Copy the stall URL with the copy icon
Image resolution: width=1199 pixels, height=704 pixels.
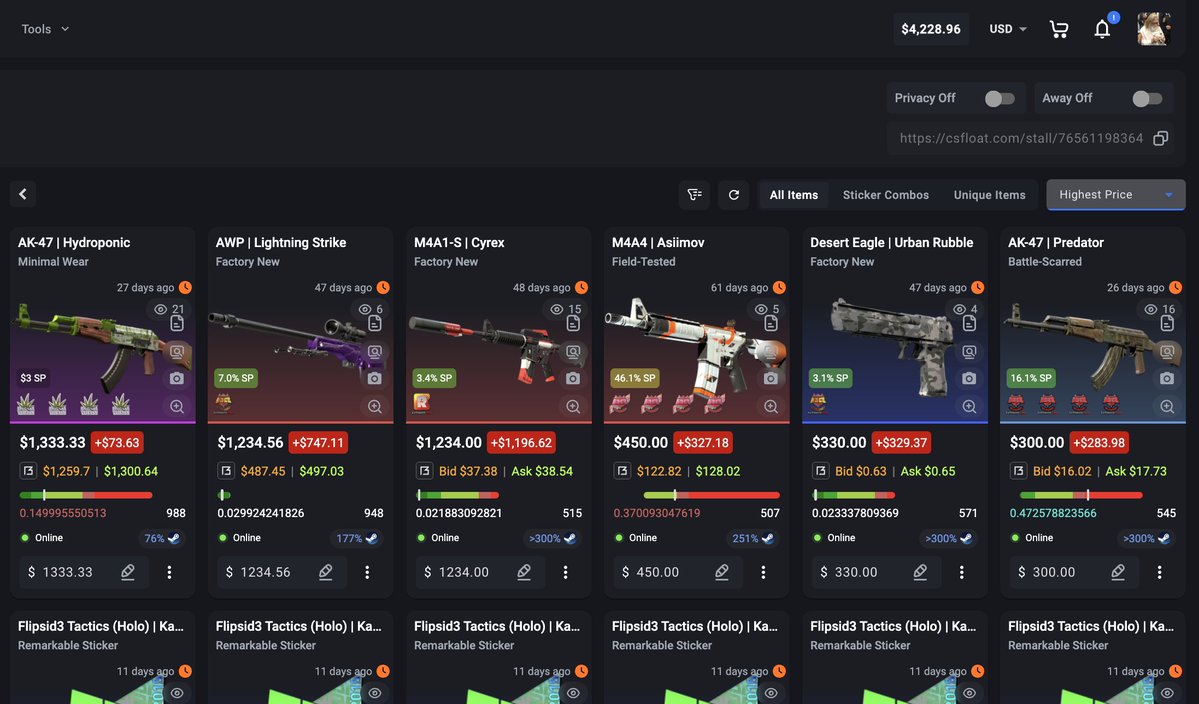(x=1160, y=138)
